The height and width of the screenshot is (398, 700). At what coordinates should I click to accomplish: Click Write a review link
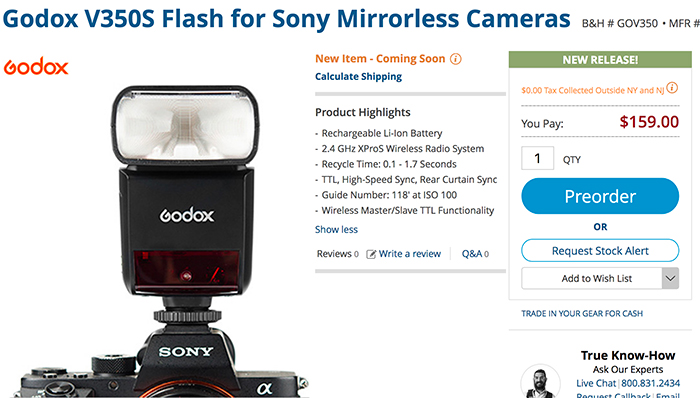point(410,254)
